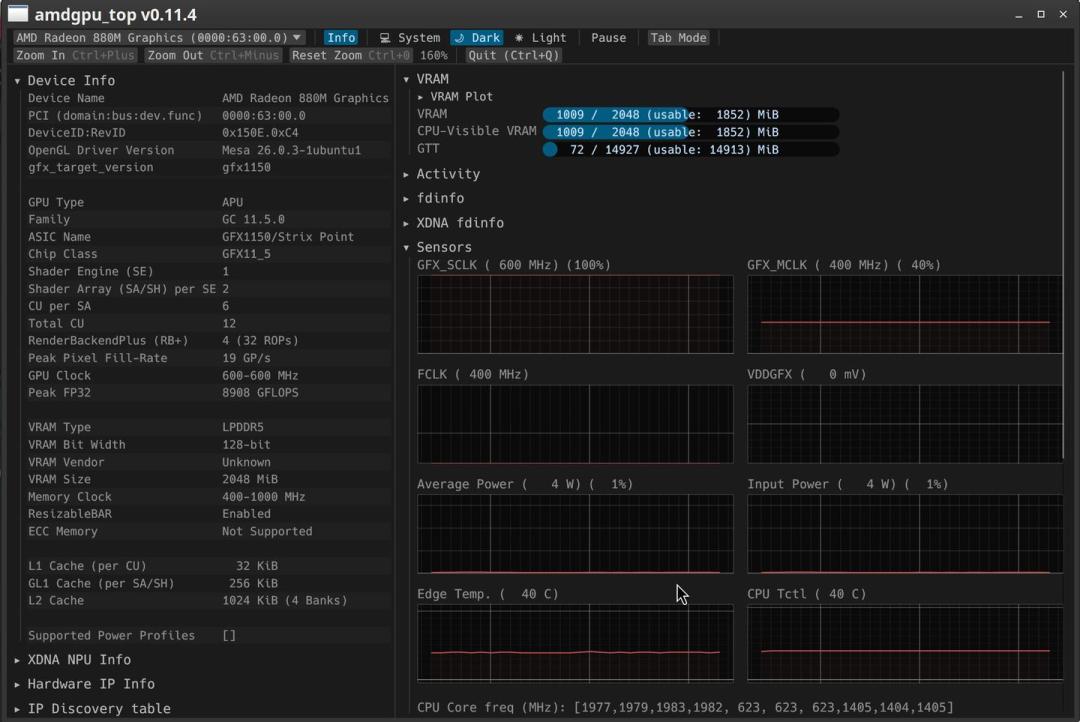
Task: Click the right panel vertical scrollbar
Action: [x=1065, y=265]
